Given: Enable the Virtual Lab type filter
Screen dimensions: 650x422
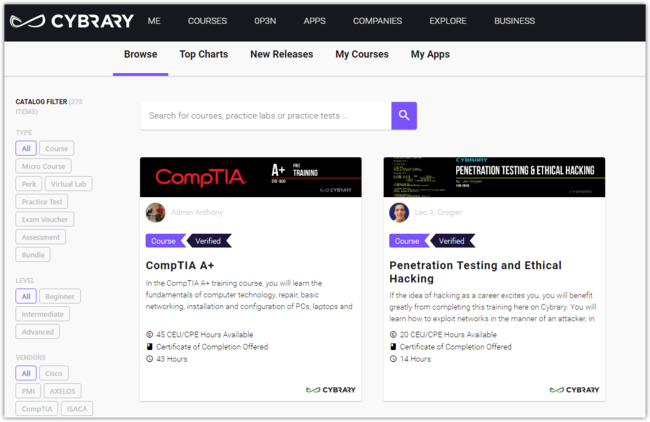Looking at the screenshot, I should pyautogui.click(x=69, y=184).
